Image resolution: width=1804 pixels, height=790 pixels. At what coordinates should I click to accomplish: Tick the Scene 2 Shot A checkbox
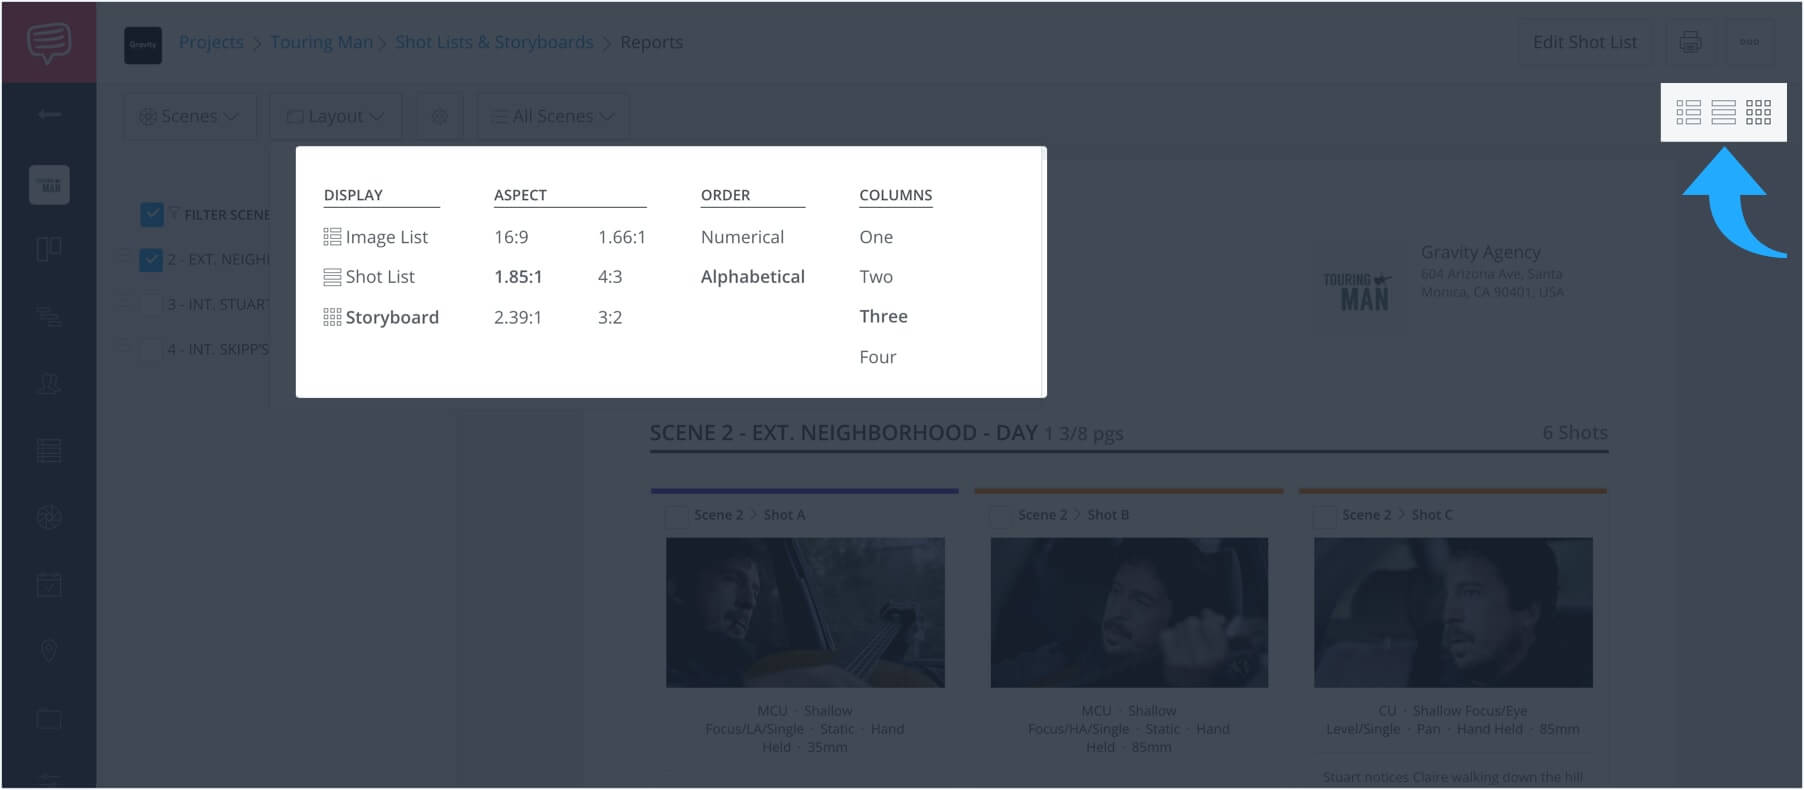click(x=677, y=516)
